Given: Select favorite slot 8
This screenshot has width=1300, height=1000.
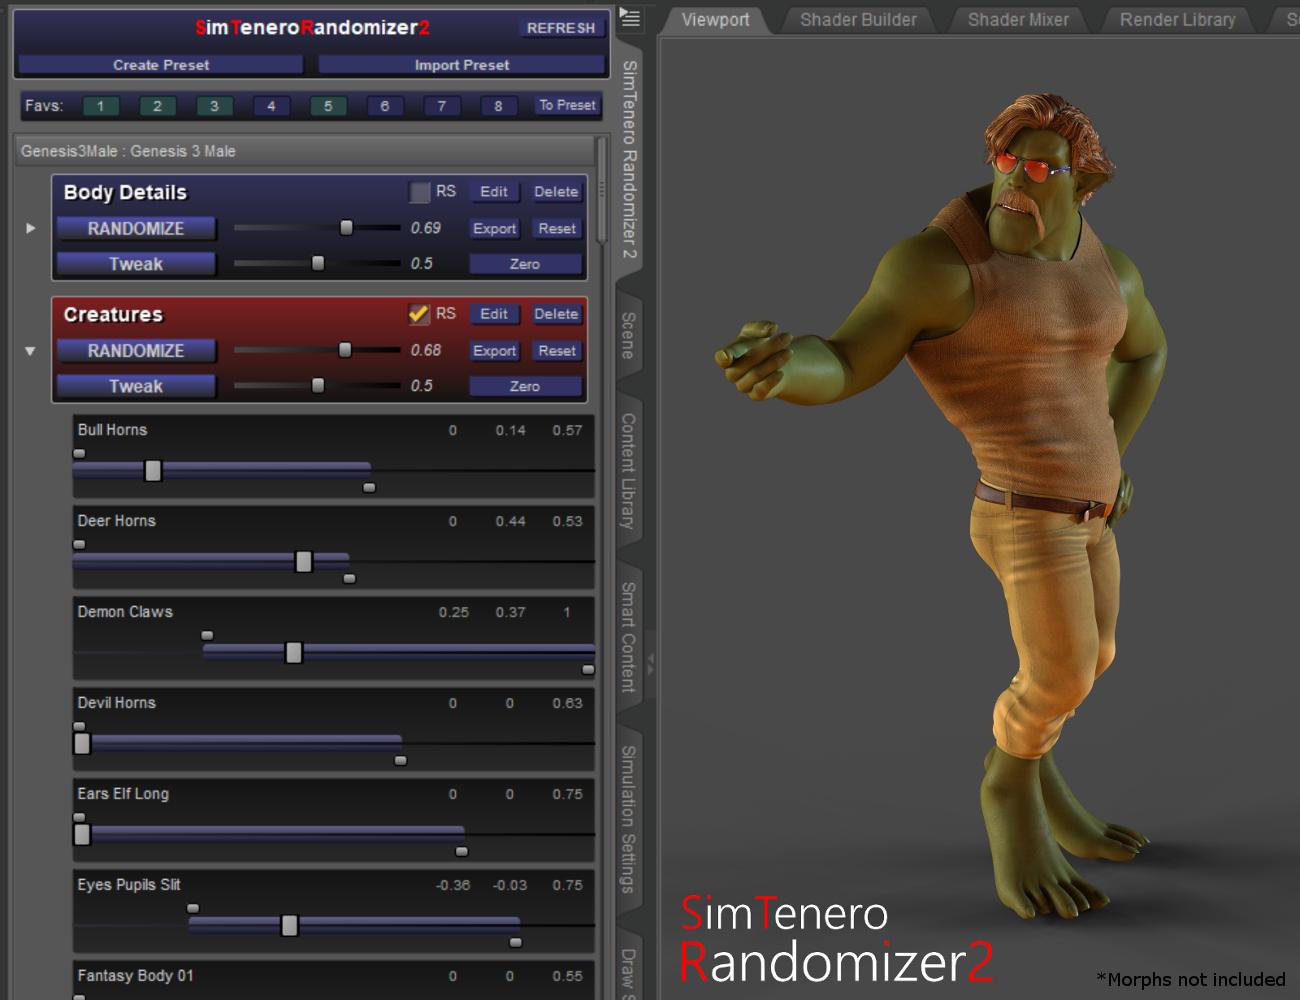Looking at the screenshot, I should tap(498, 106).
